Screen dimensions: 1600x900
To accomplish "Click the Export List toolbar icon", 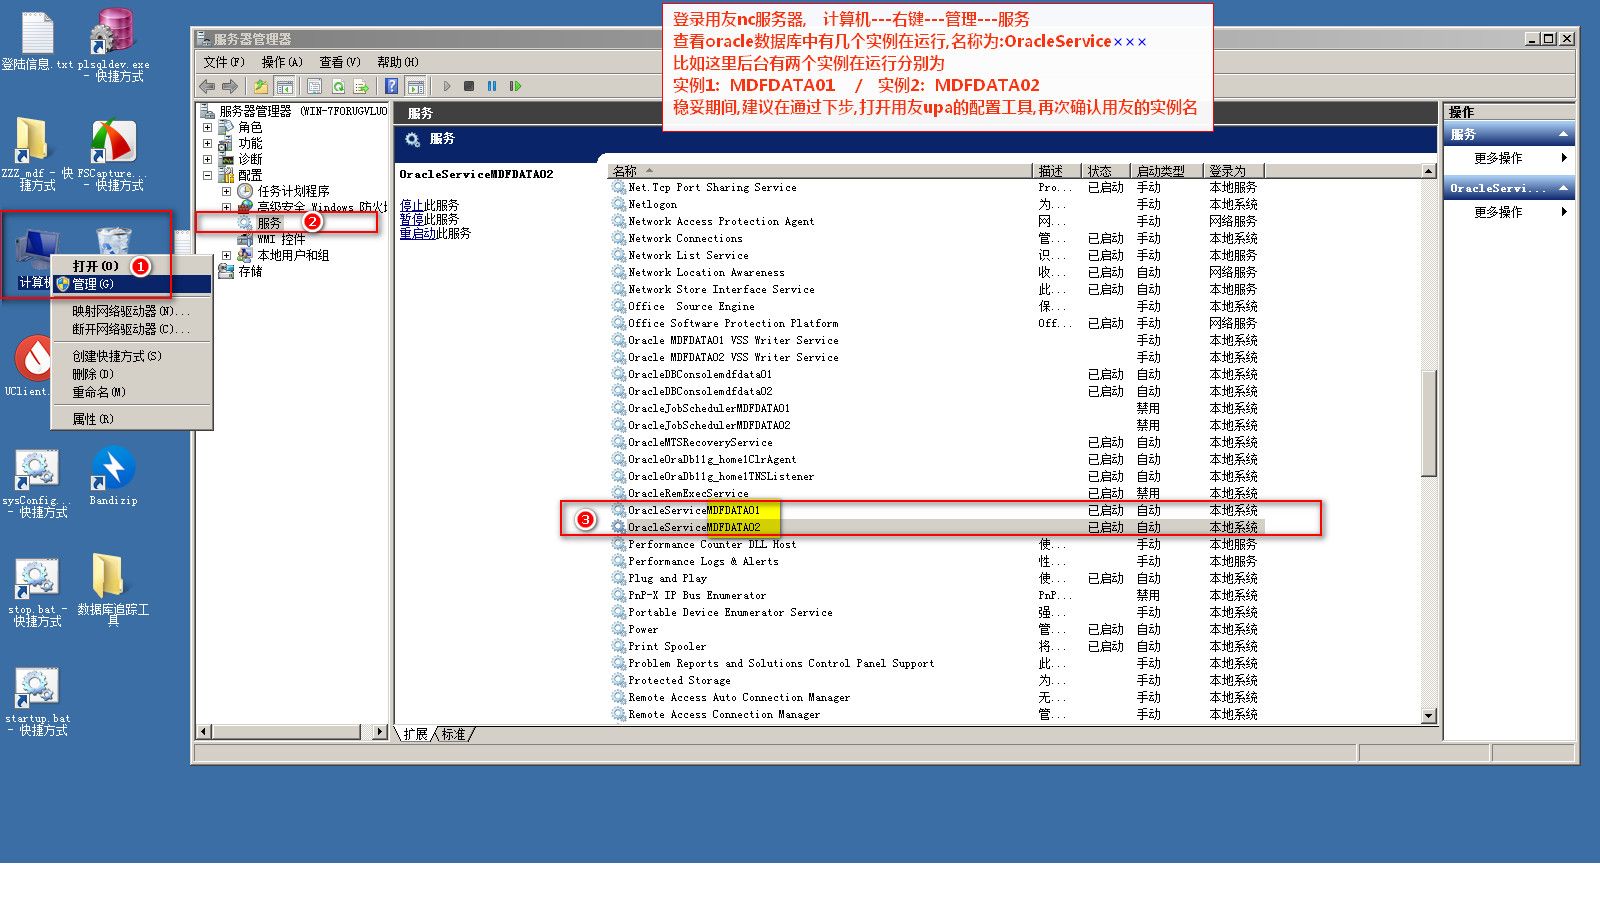I will (361, 86).
